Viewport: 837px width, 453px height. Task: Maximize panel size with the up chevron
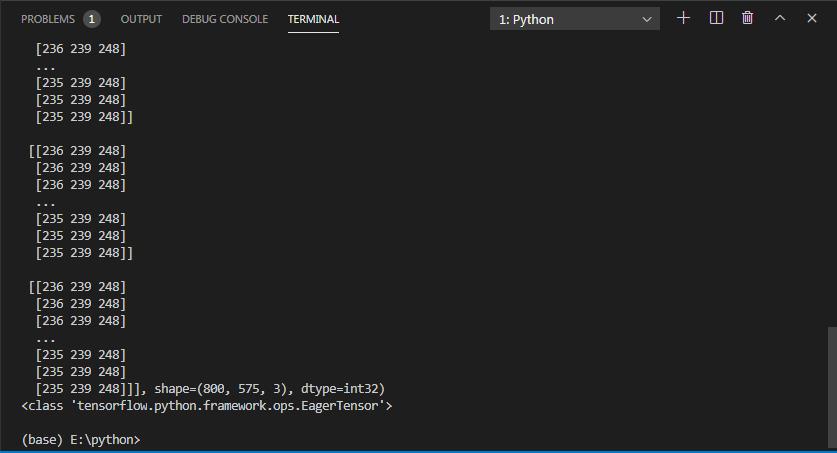point(780,18)
